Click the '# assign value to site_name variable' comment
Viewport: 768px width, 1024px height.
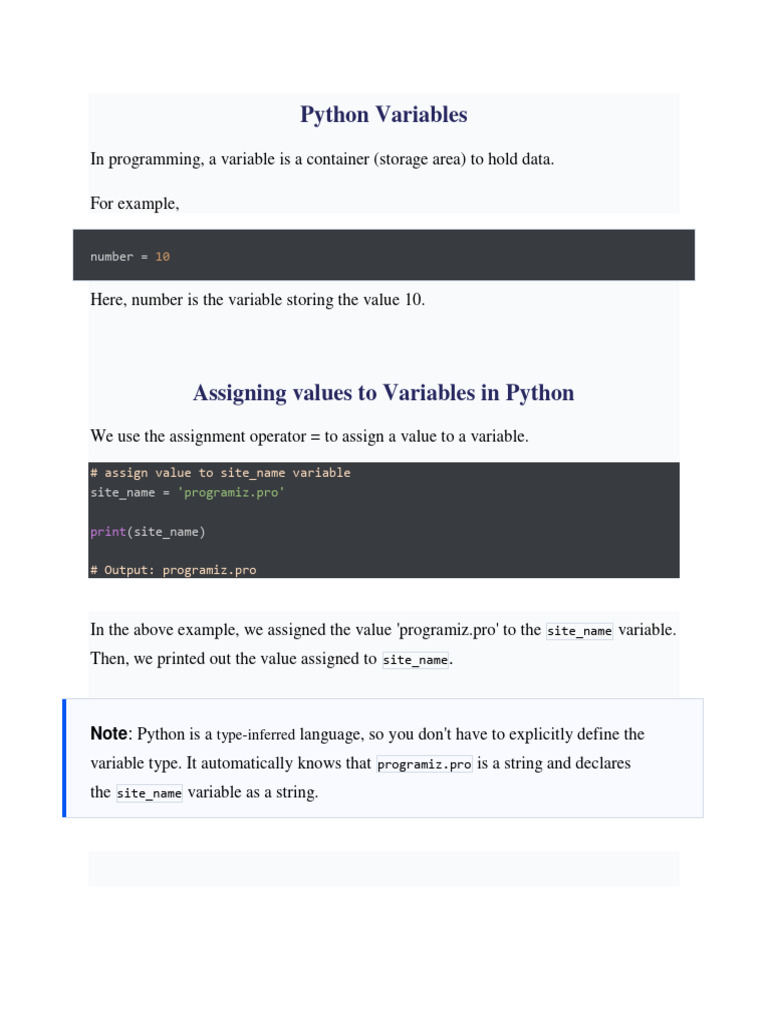pos(220,472)
